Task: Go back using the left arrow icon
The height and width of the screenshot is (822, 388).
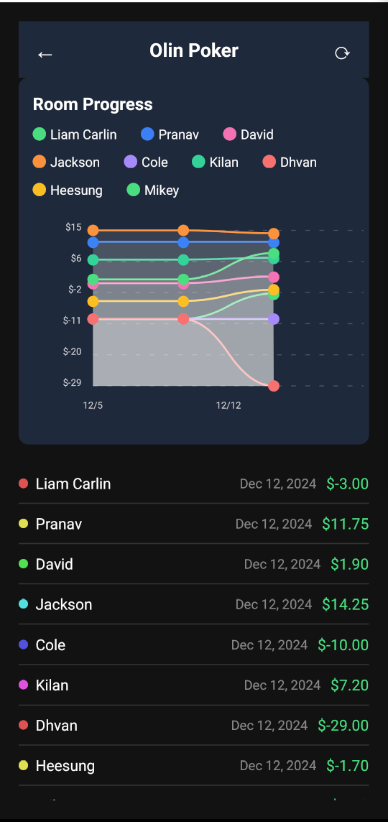Action: [x=45, y=54]
